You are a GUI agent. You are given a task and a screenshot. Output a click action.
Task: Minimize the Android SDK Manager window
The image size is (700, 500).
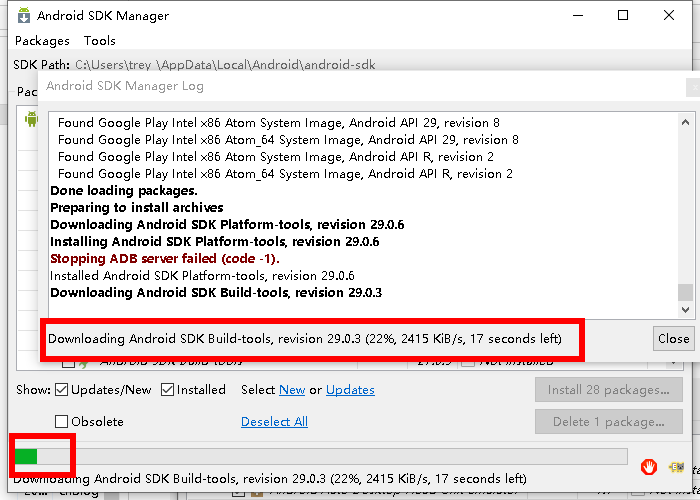578,15
